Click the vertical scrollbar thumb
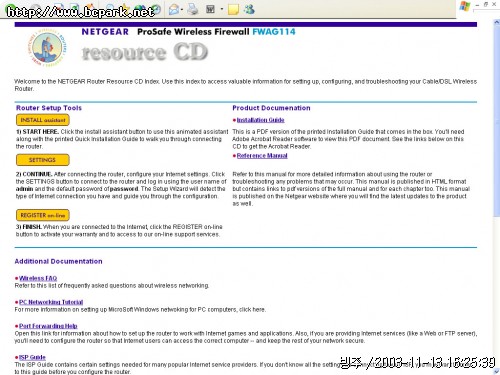 coord(496,122)
